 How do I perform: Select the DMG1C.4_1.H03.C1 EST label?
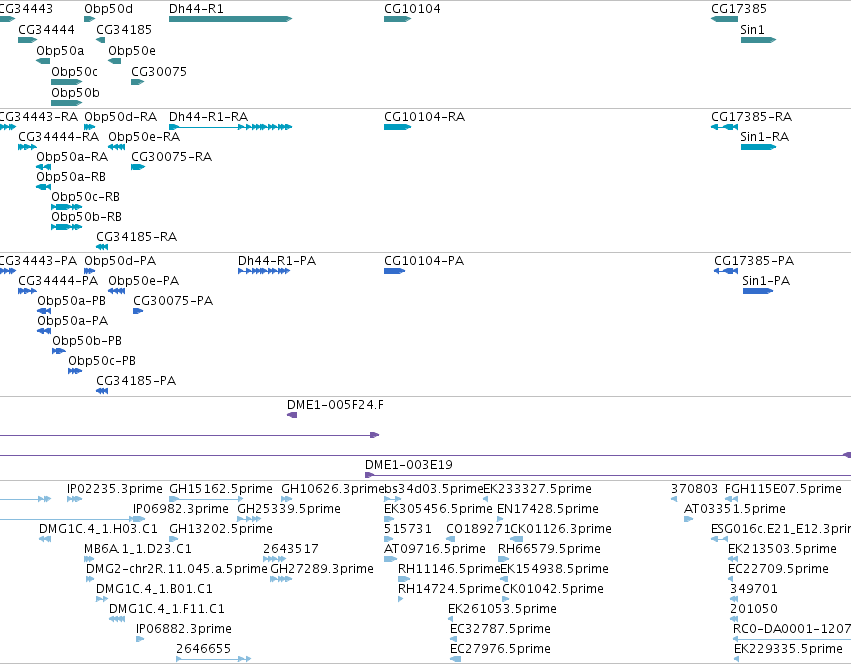tap(98, 529)
